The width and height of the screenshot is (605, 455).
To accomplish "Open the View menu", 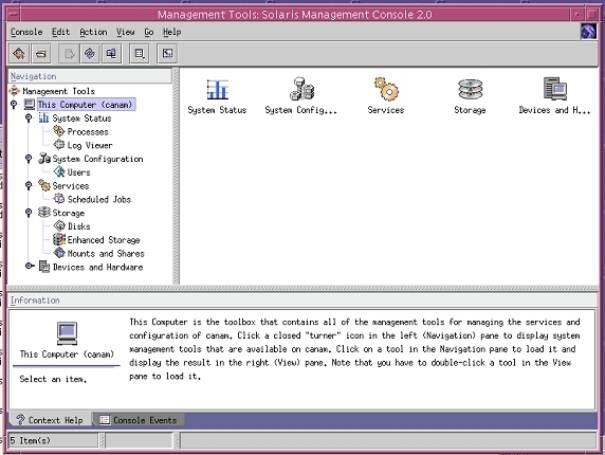I will pos(126,32).
